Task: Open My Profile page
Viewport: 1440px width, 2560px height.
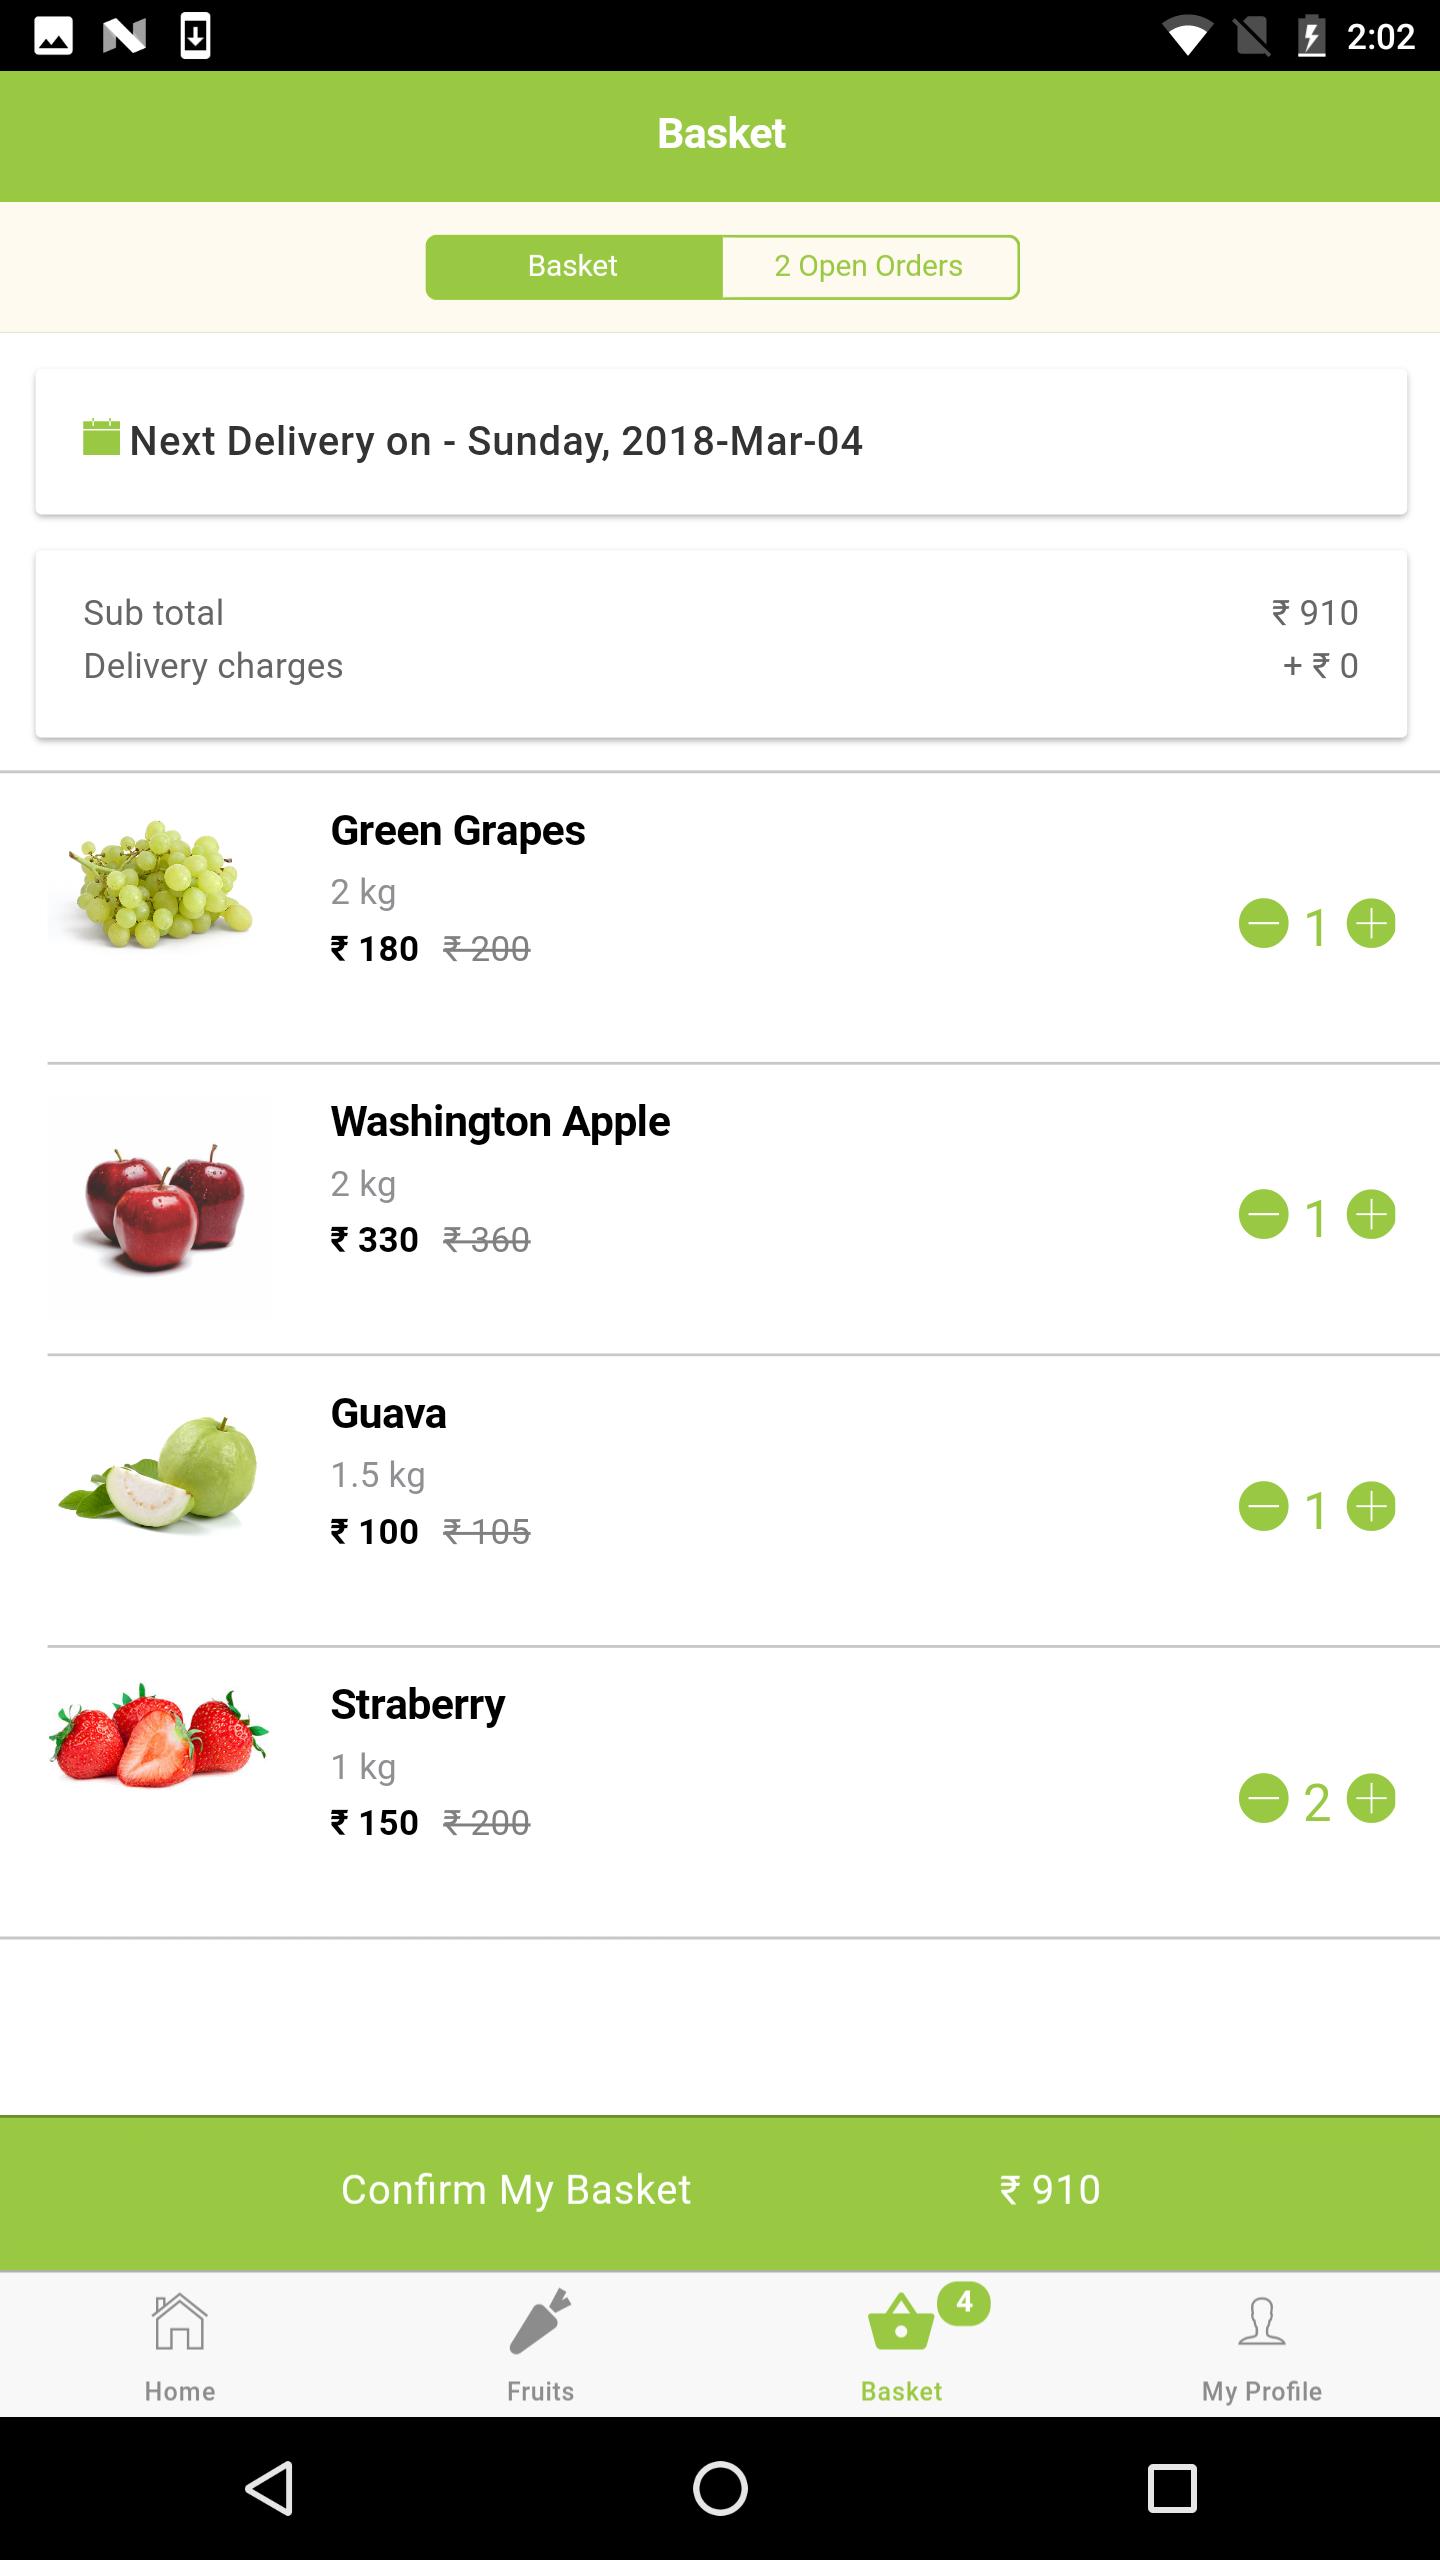Action: click(1261, 2345)
